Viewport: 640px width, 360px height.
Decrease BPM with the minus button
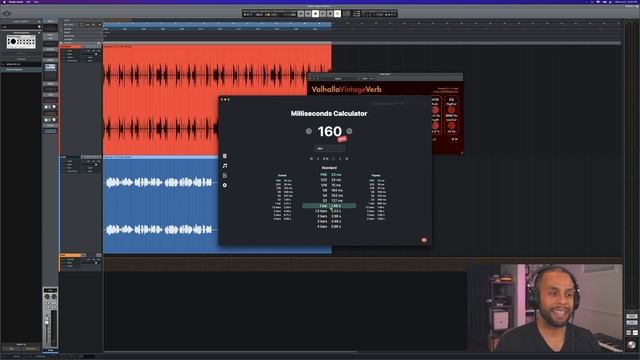[x=309, y=131]
